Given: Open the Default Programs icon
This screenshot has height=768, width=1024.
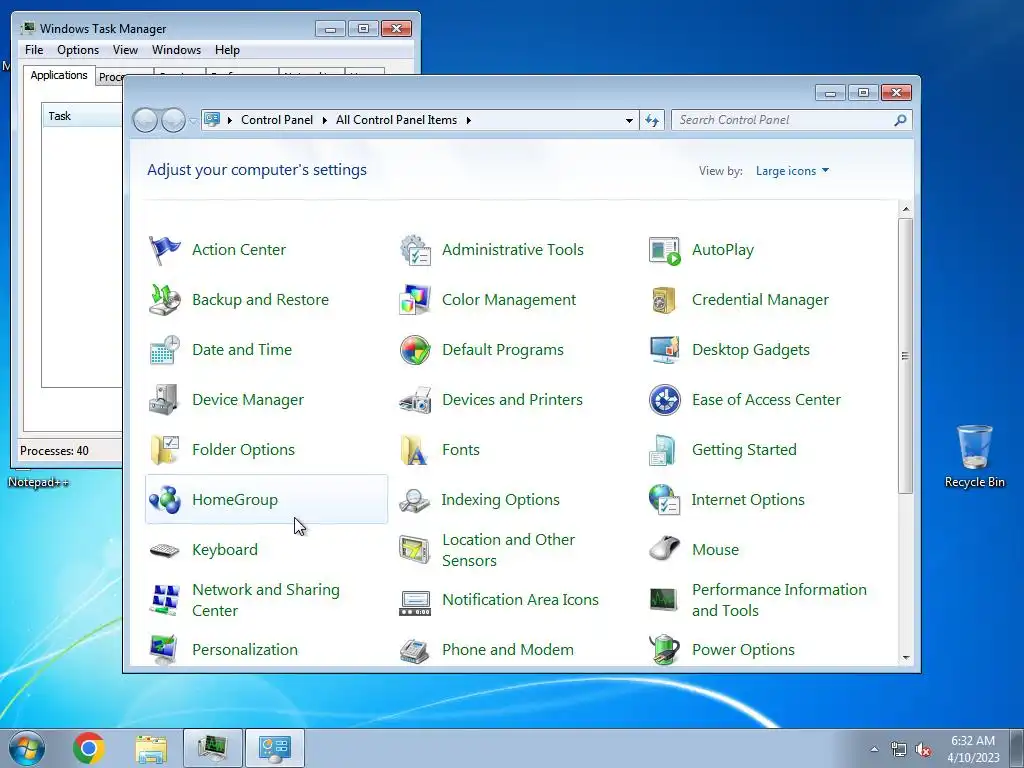Looking at the screenshot, I should click(x=415, y=350).
